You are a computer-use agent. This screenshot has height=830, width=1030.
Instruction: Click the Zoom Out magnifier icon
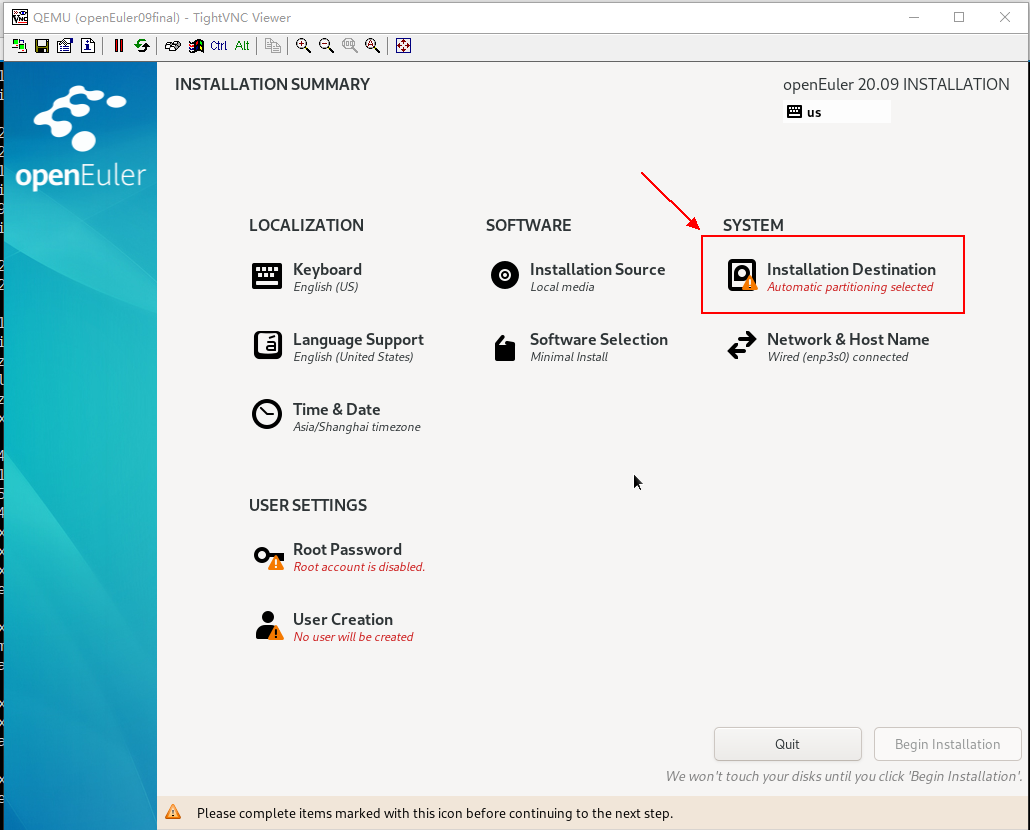[326, 46]
